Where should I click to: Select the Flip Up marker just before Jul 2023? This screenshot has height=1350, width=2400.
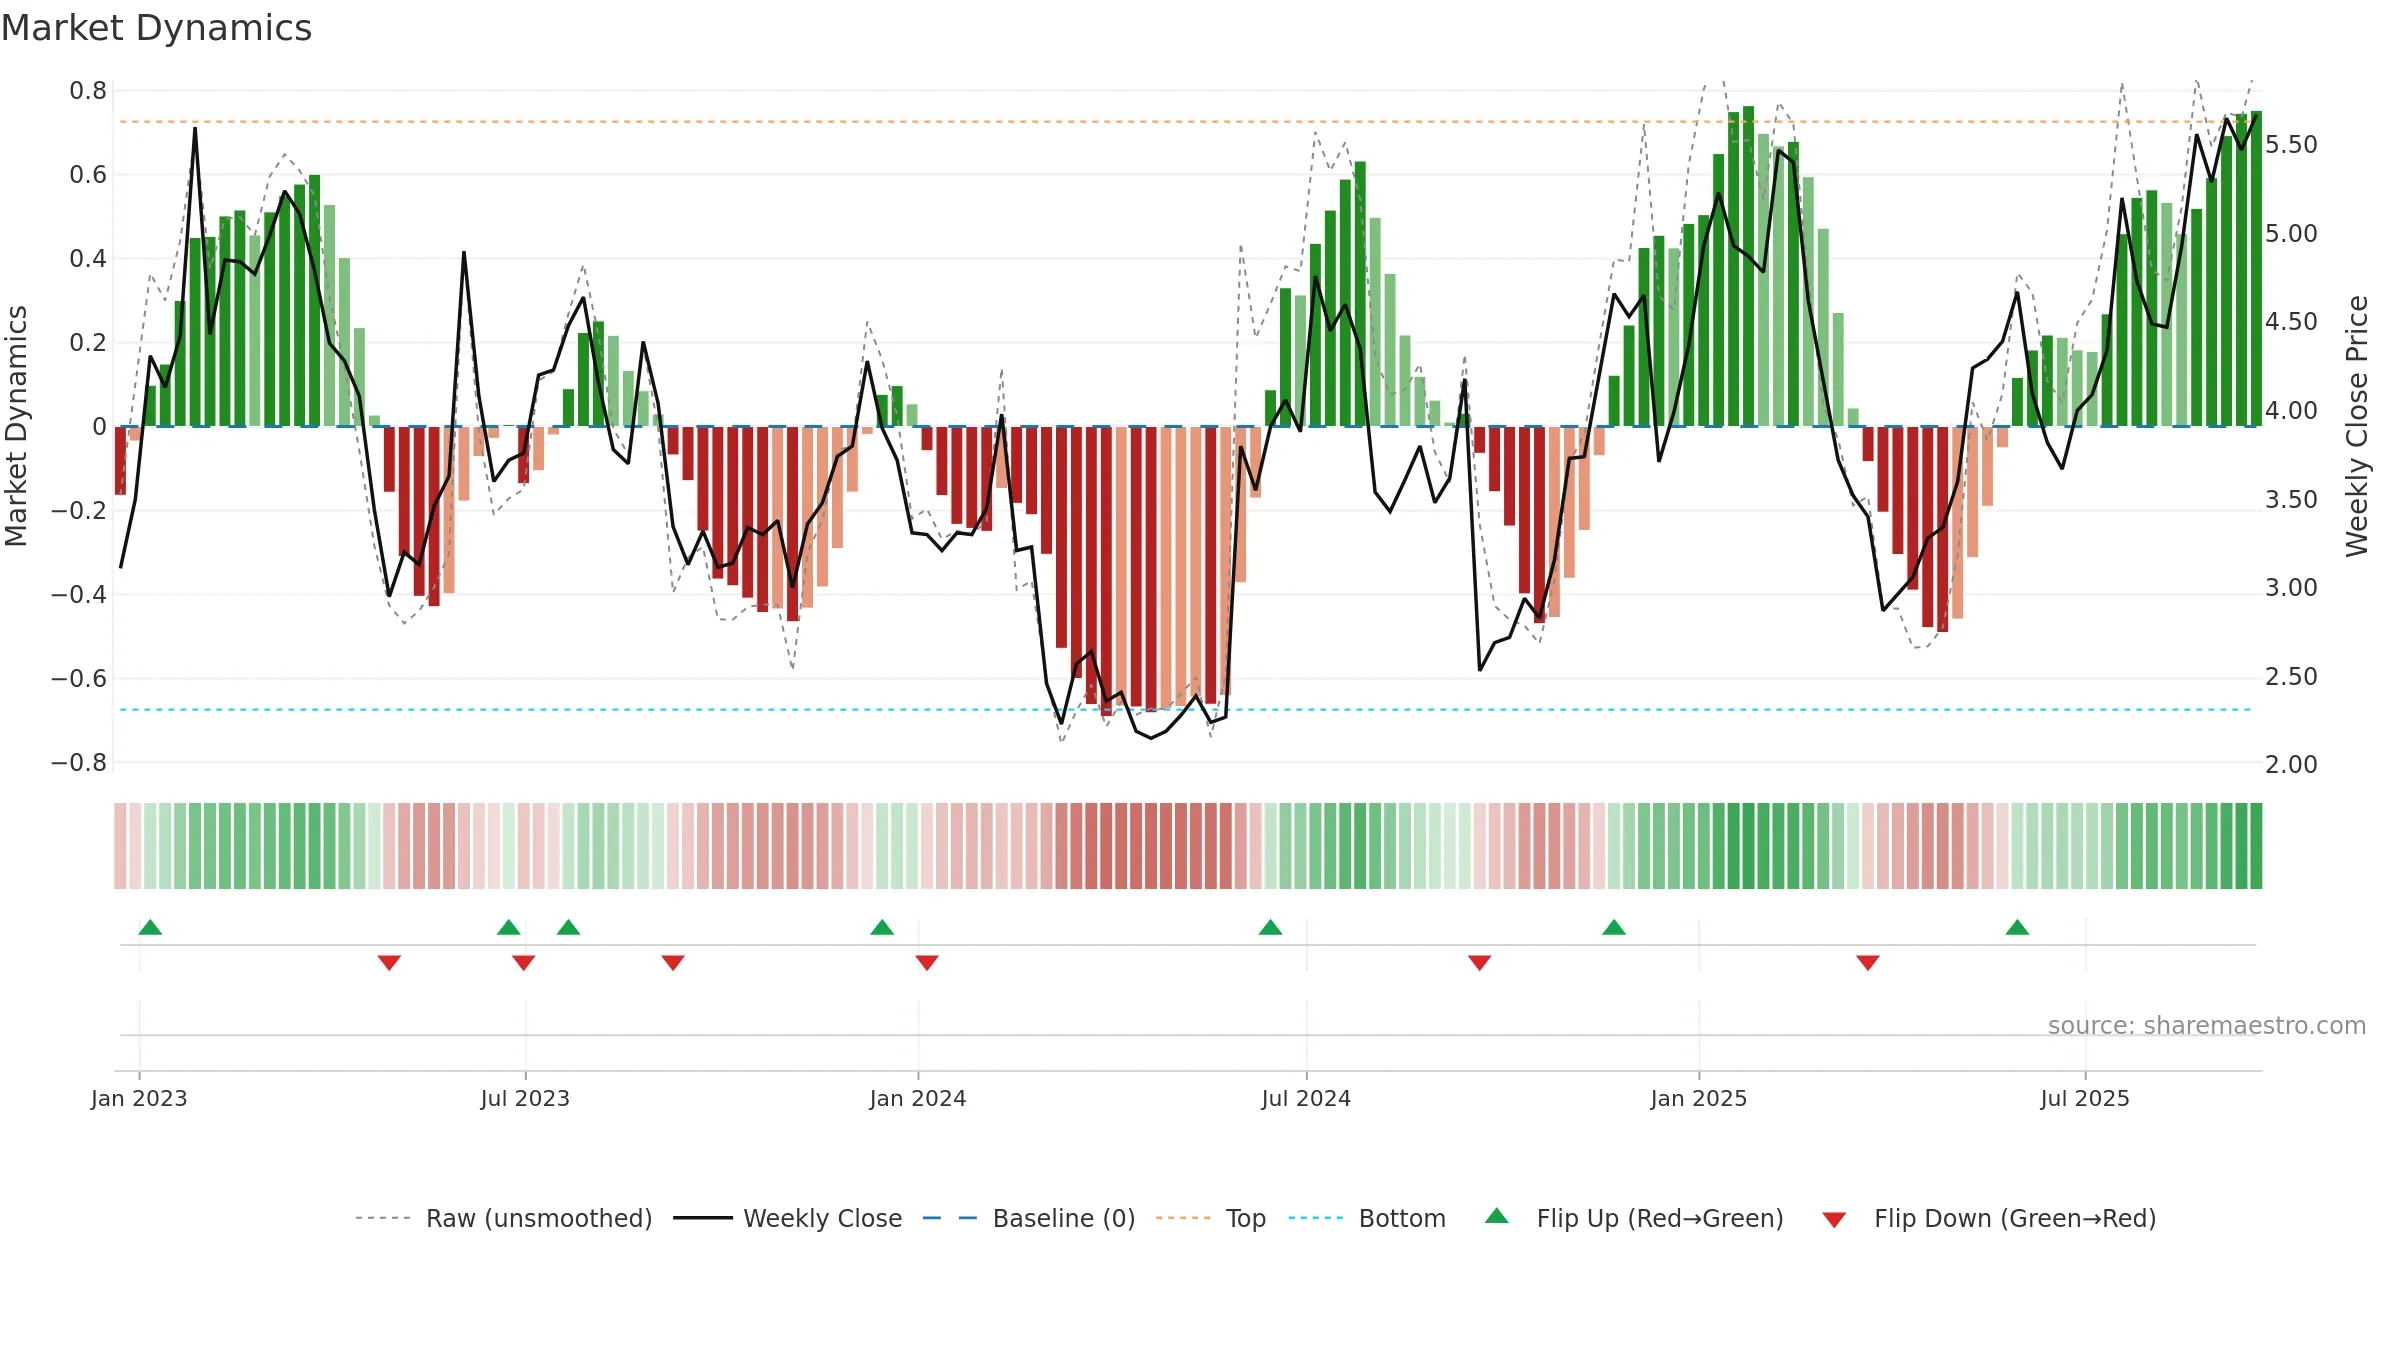point(508,927)
